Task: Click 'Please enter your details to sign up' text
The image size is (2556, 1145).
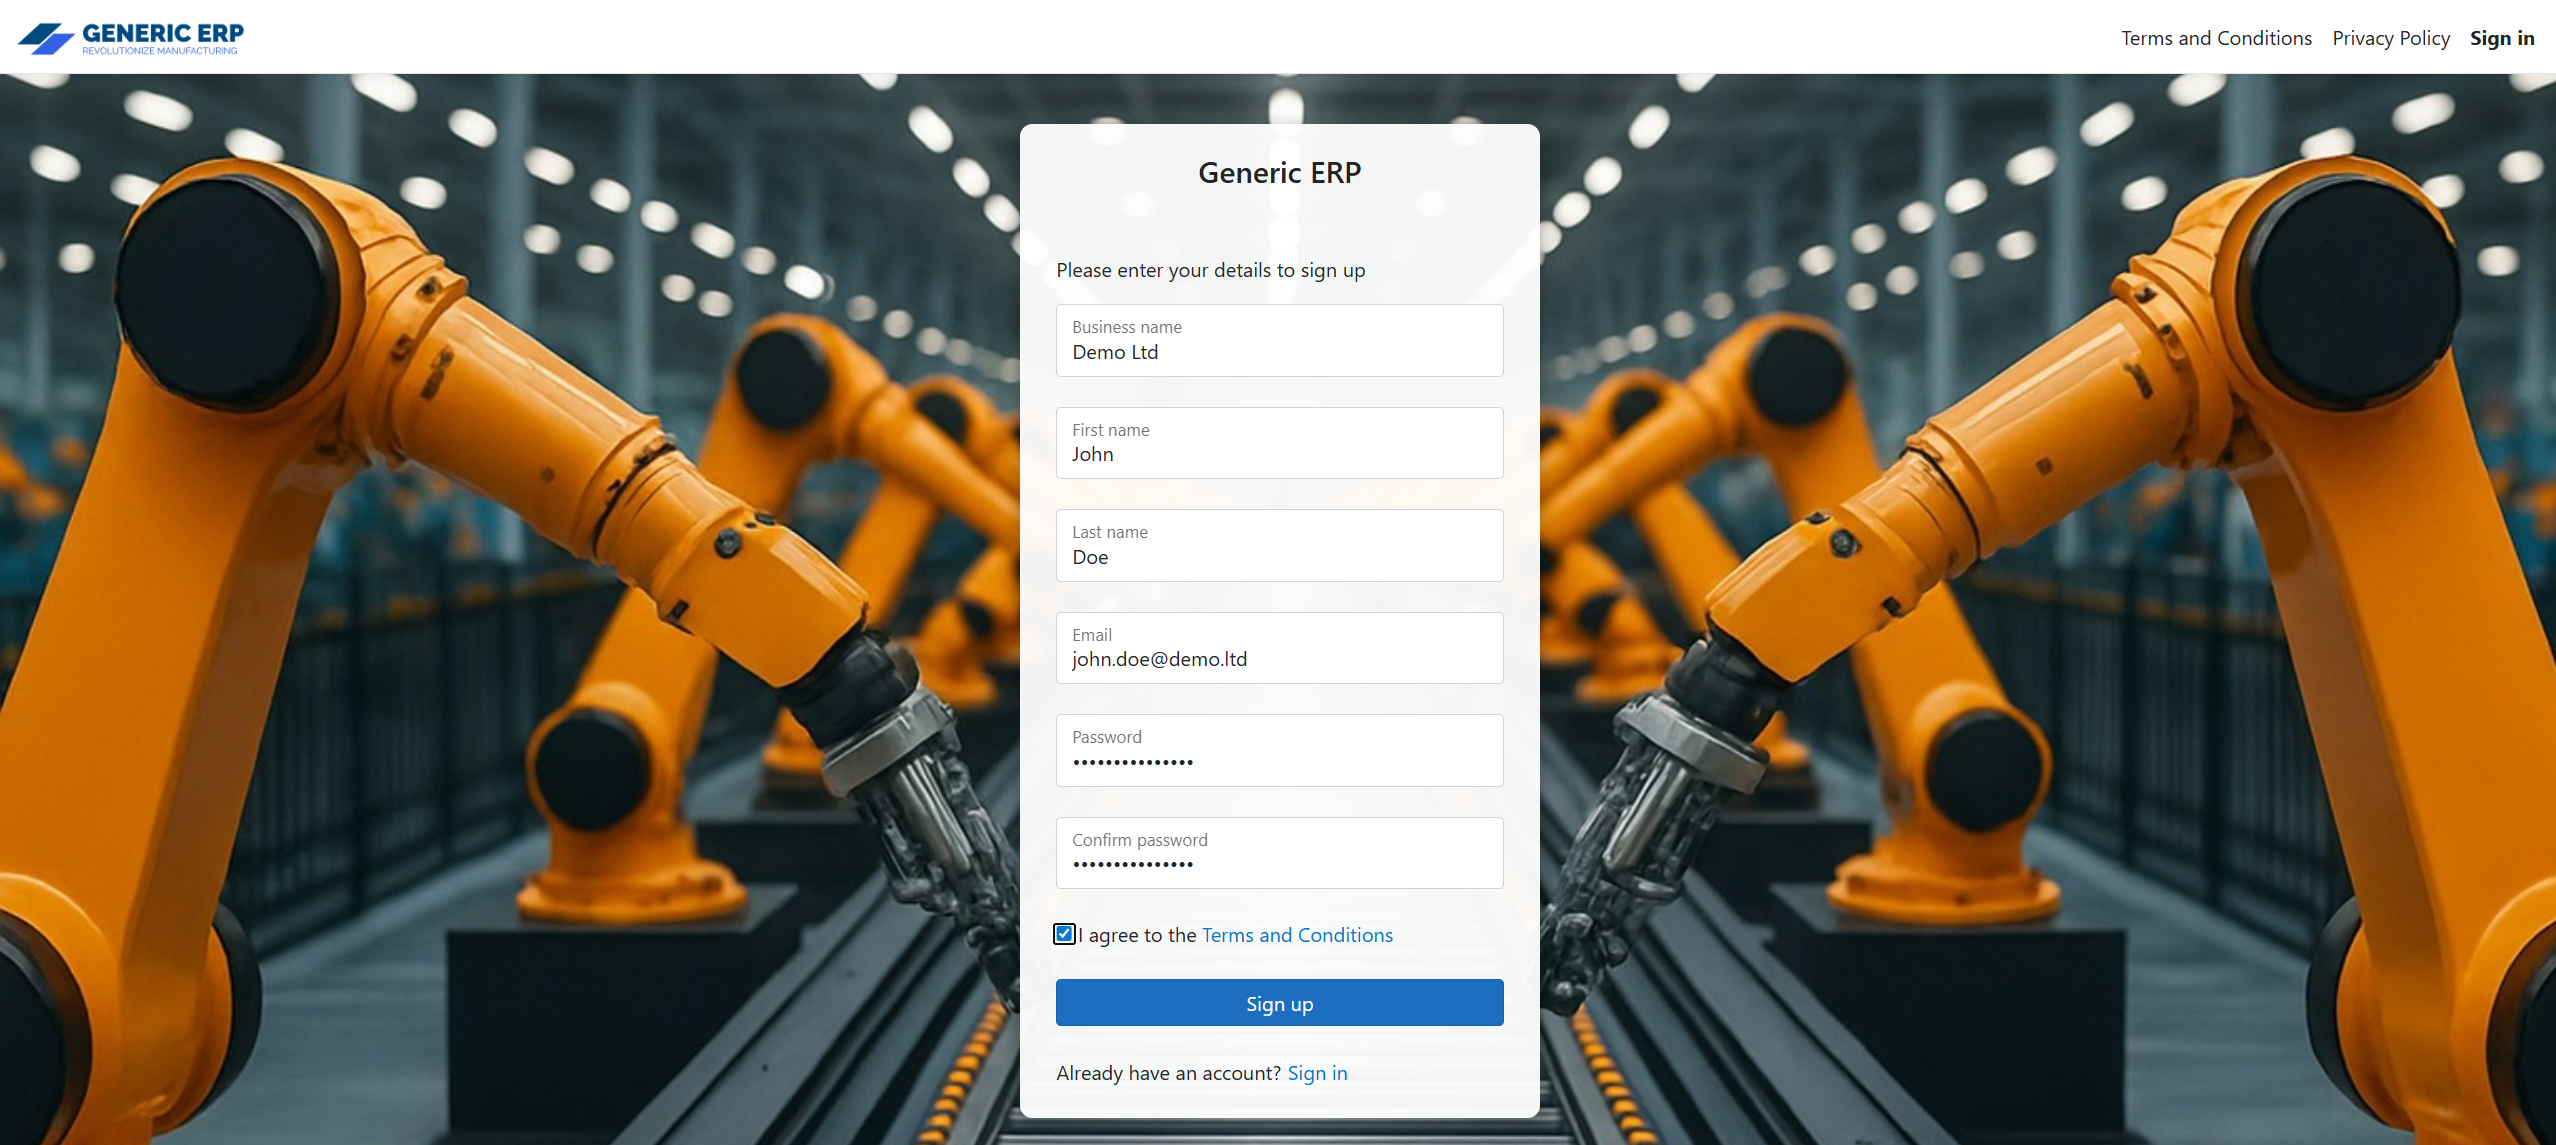Action: tap(1210, 270)
